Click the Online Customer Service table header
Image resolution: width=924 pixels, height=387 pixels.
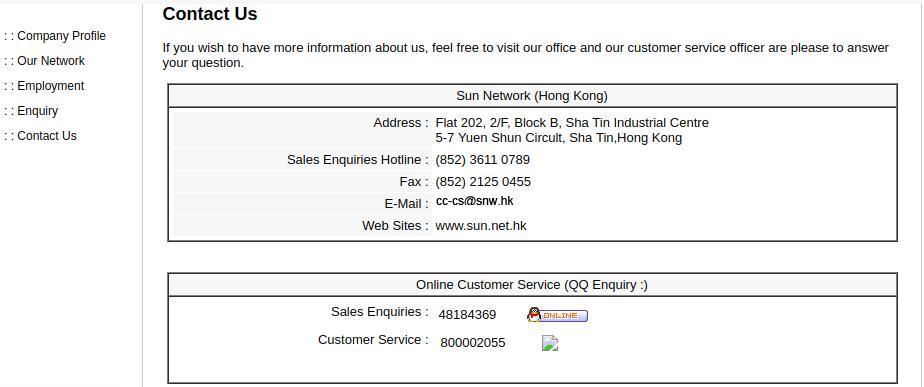(x=532, y=285)
